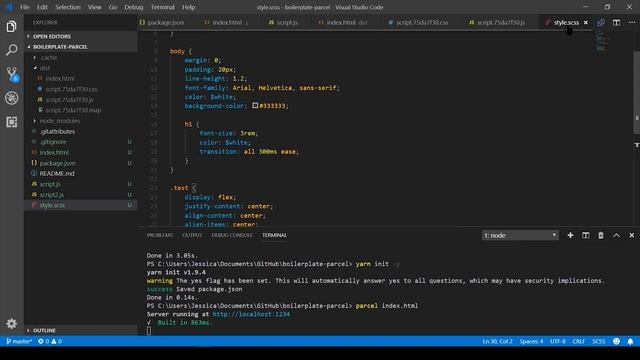Open the editor More Actions ellipsis
The height and width of the screenshot is (360, 640).
coord(631,22)
